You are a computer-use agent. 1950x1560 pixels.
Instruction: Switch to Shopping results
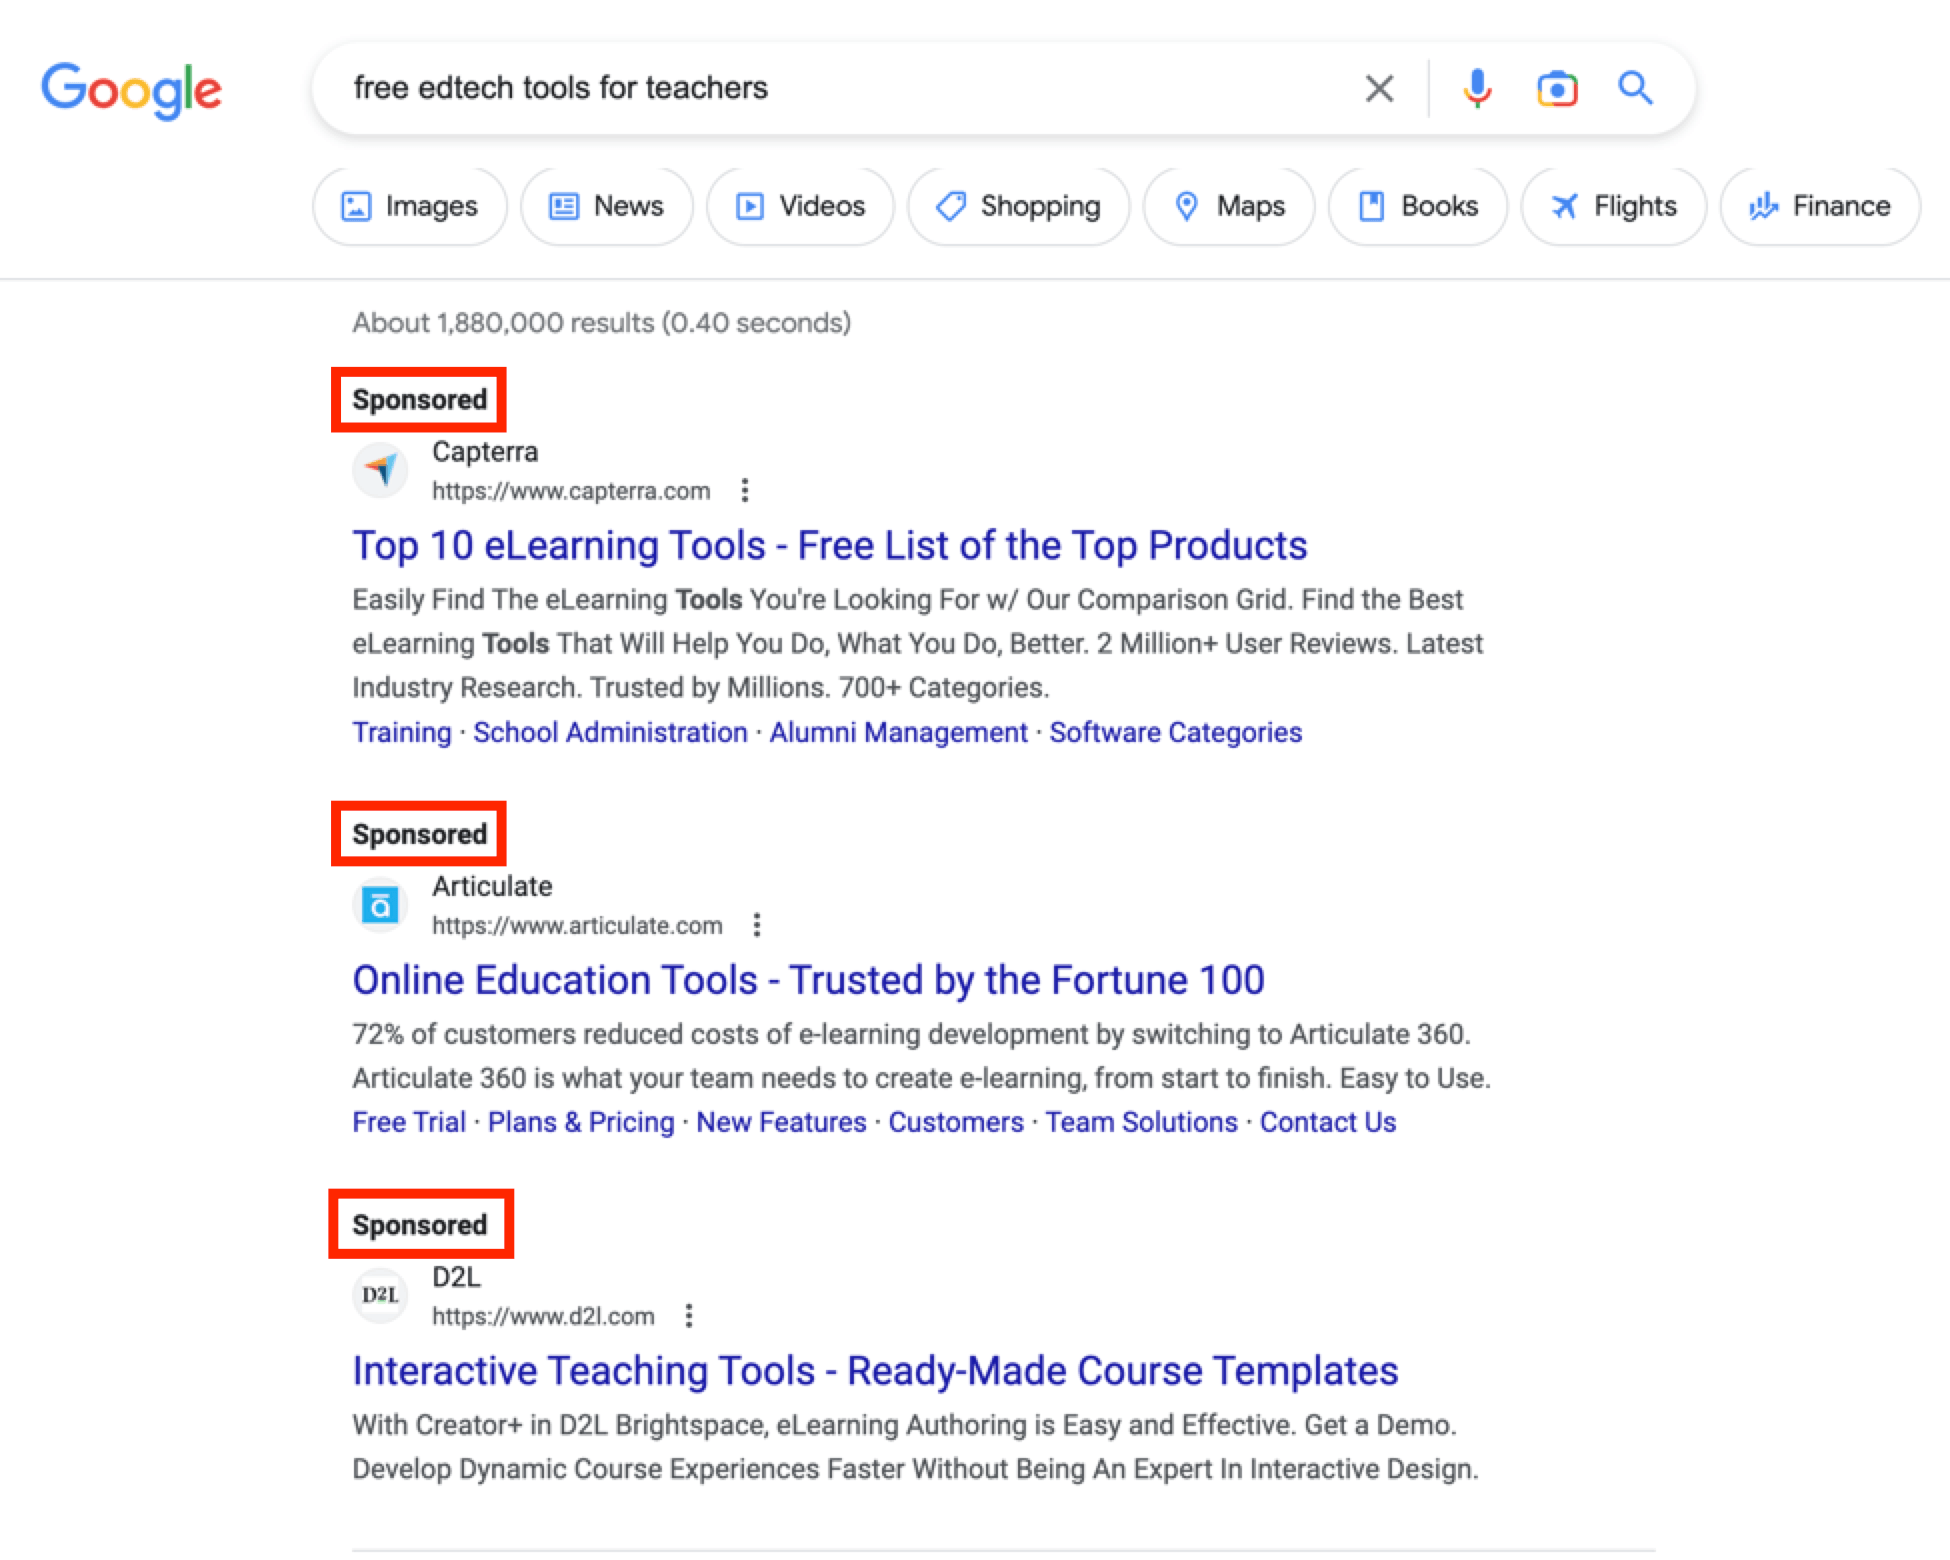1018,206
